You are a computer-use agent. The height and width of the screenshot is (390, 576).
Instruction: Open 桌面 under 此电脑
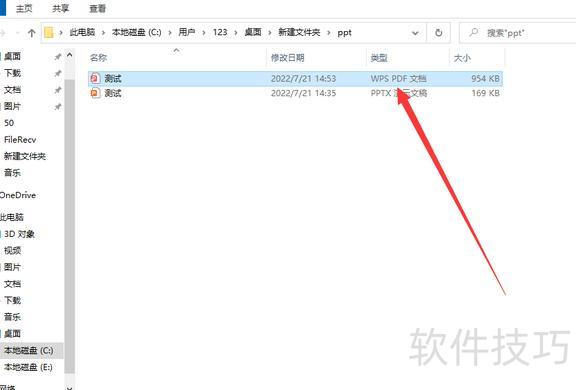coord(12,334)
